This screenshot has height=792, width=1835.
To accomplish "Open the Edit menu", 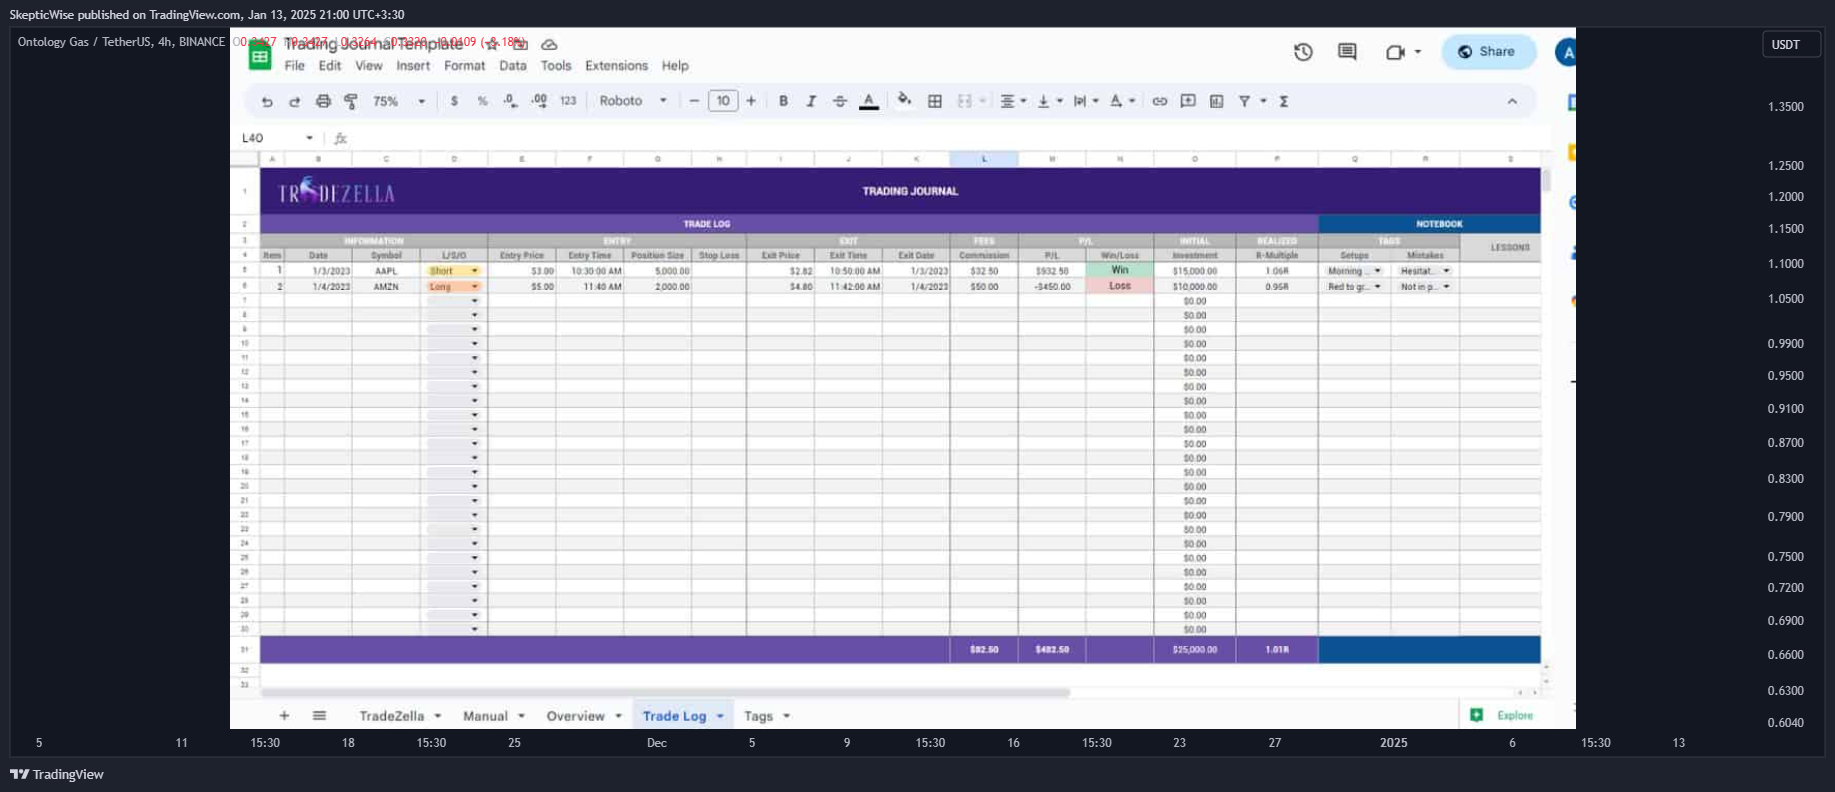I will (330, 66).
